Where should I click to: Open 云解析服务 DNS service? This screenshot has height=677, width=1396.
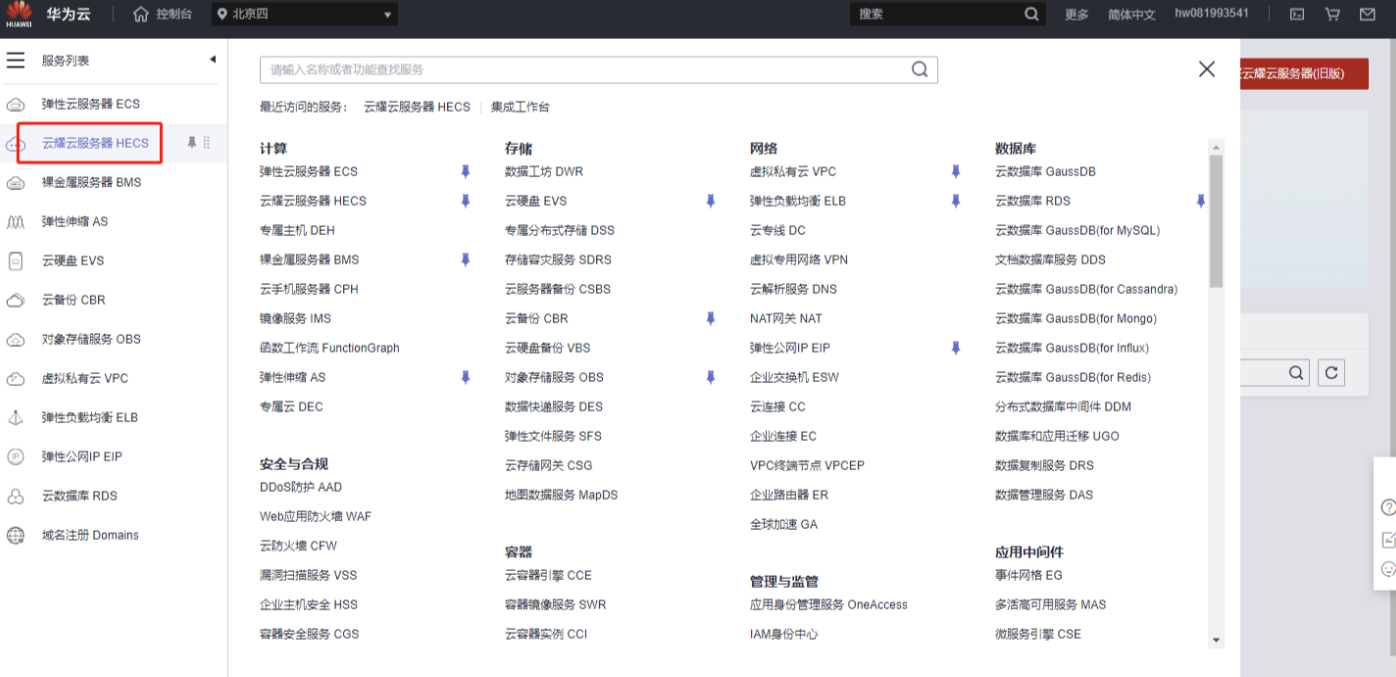(794, 289)
